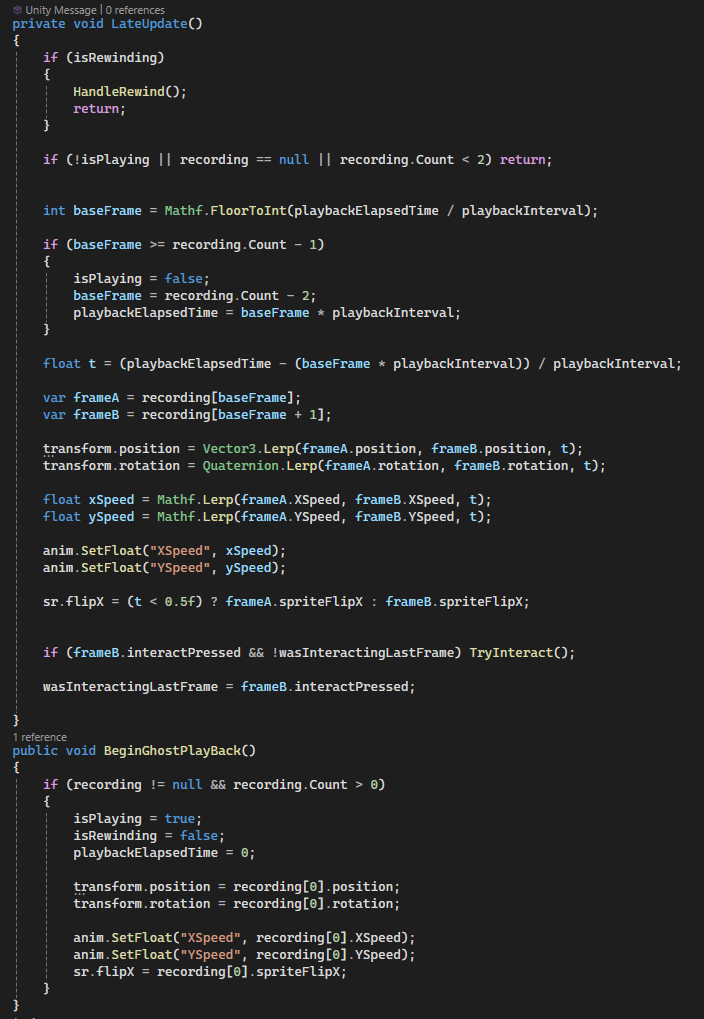704x1019 pixels.
Task: Open the "1 reference" CodeLens link
Action: pos(39,737)
